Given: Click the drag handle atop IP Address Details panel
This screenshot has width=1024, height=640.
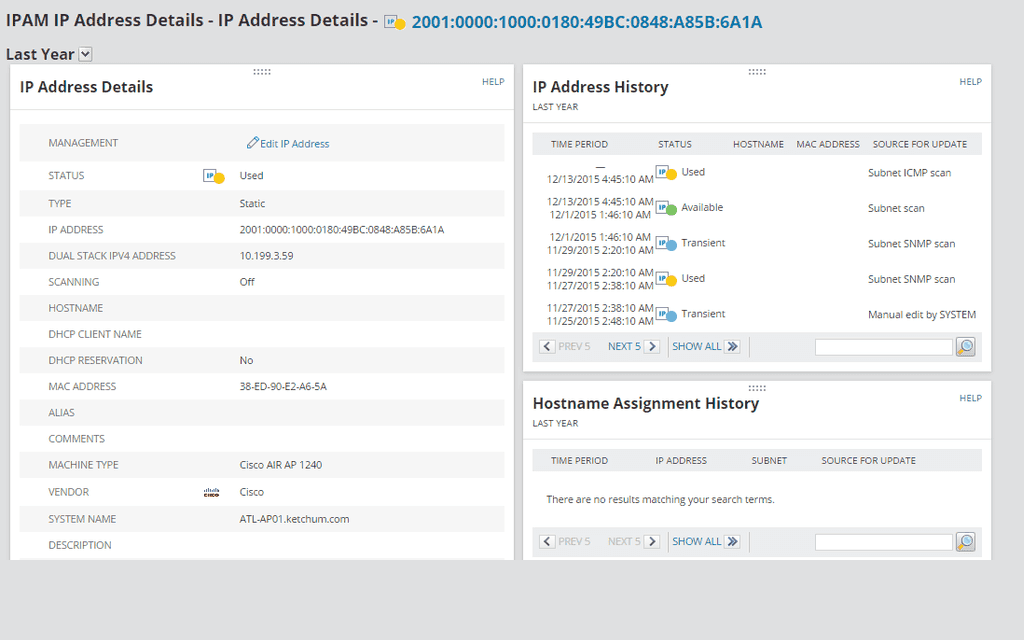Looking at the screenshot, I should [x=261, y=71].
